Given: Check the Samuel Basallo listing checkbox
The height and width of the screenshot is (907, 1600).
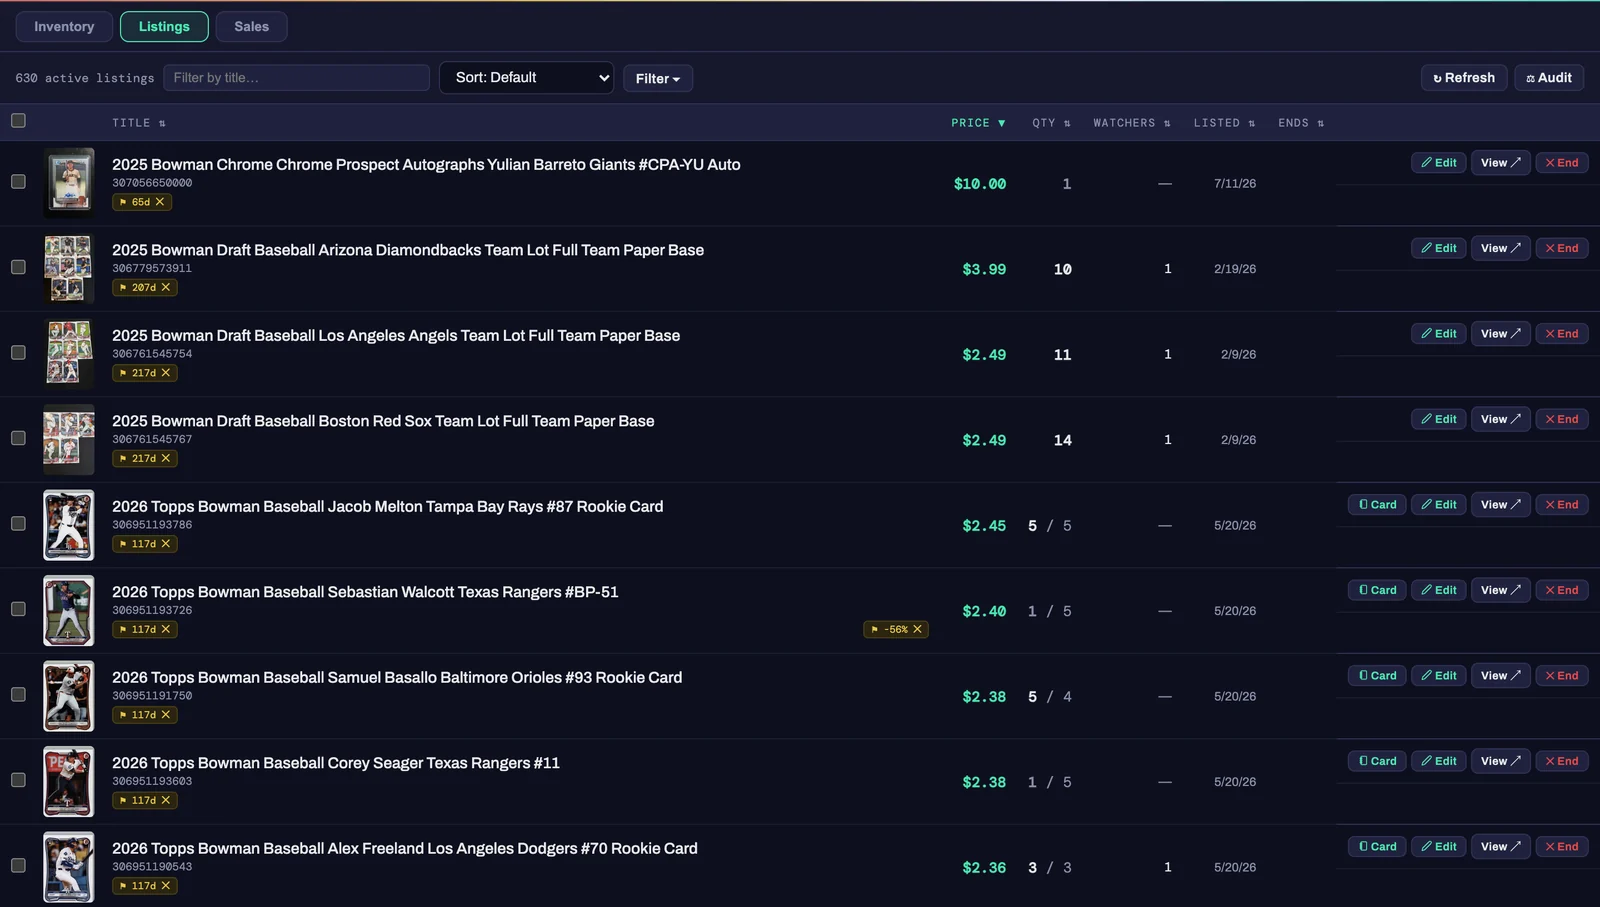Looking at the screenshot, I should (x=18, y=695).
